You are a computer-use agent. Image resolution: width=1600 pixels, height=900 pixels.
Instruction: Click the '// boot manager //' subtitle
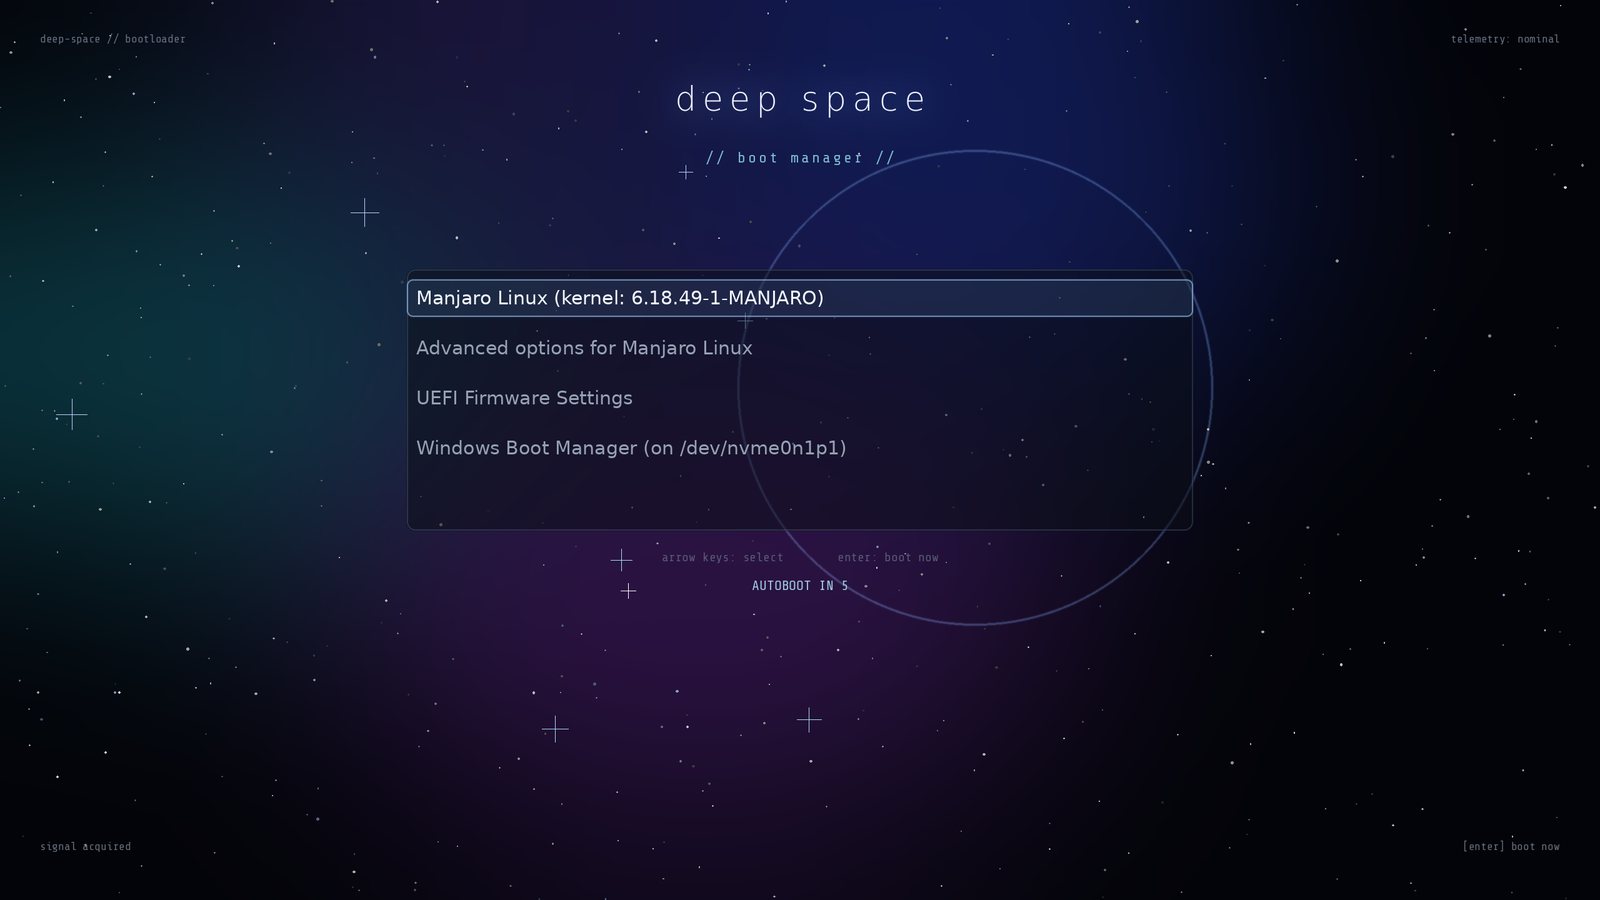[800, 158]
